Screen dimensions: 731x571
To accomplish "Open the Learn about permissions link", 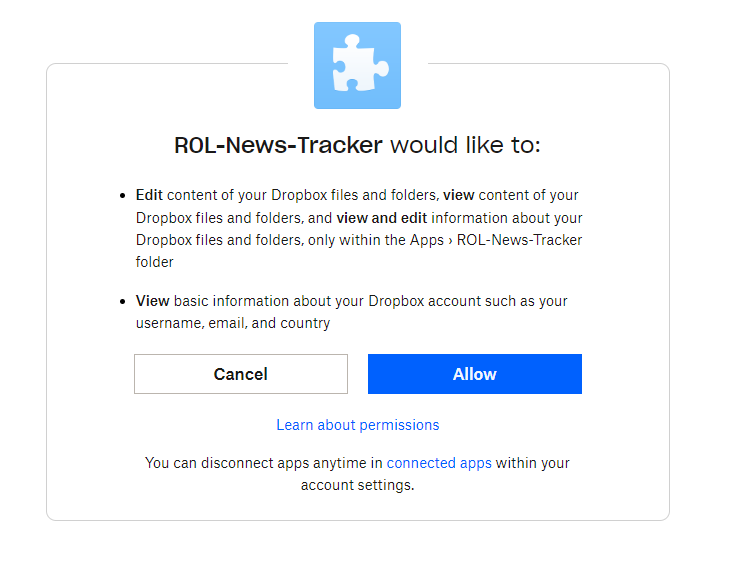I will [358, 425].
